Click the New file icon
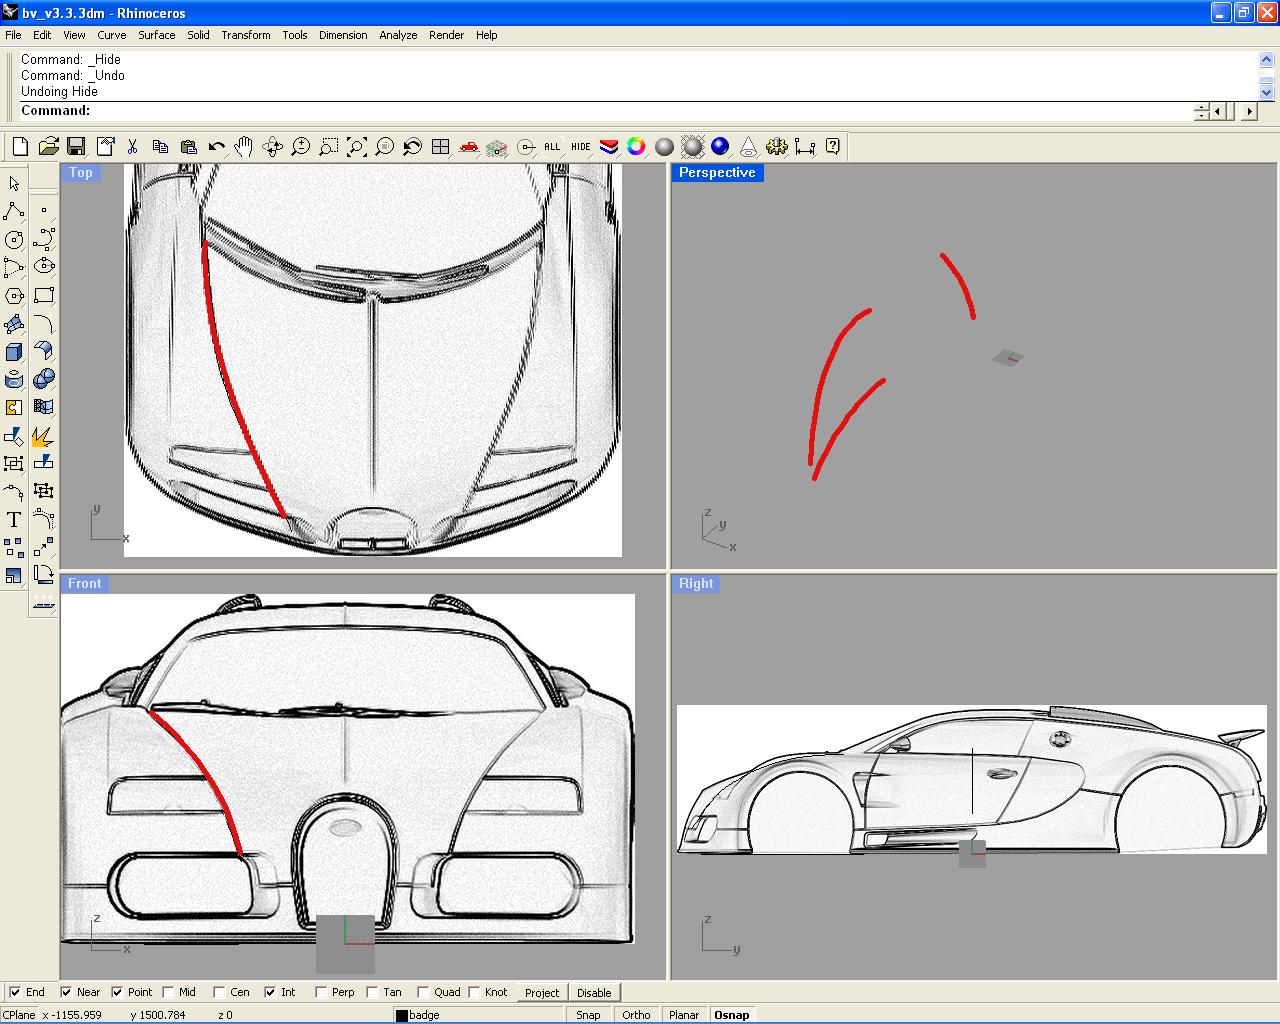 pos(20,147)
